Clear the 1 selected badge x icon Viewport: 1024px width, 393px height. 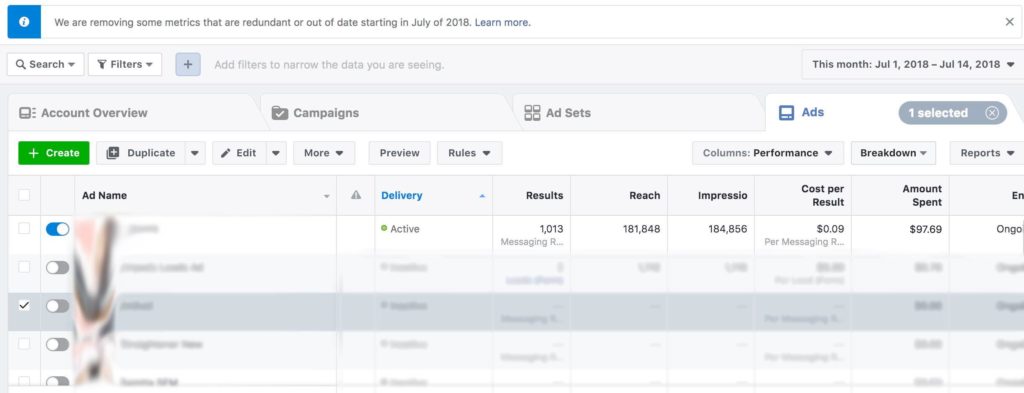pyautogui.click(x=992, y=113)
